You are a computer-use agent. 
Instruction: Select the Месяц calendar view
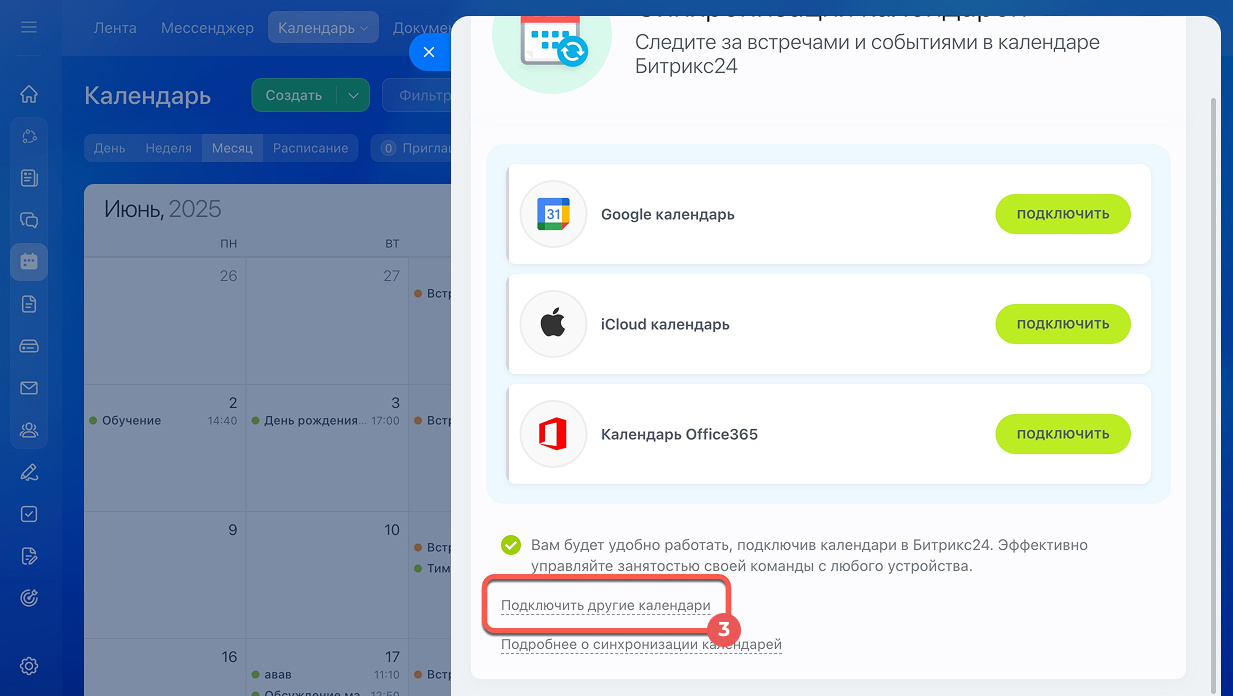coord(233,148)
